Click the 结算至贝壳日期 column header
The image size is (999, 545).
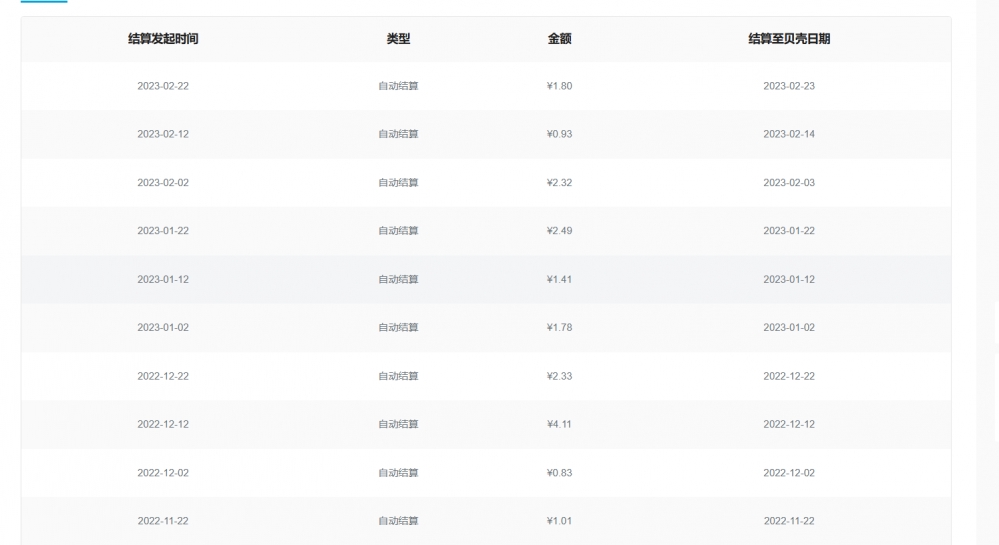pyautogui.click(x=789, y=39)
